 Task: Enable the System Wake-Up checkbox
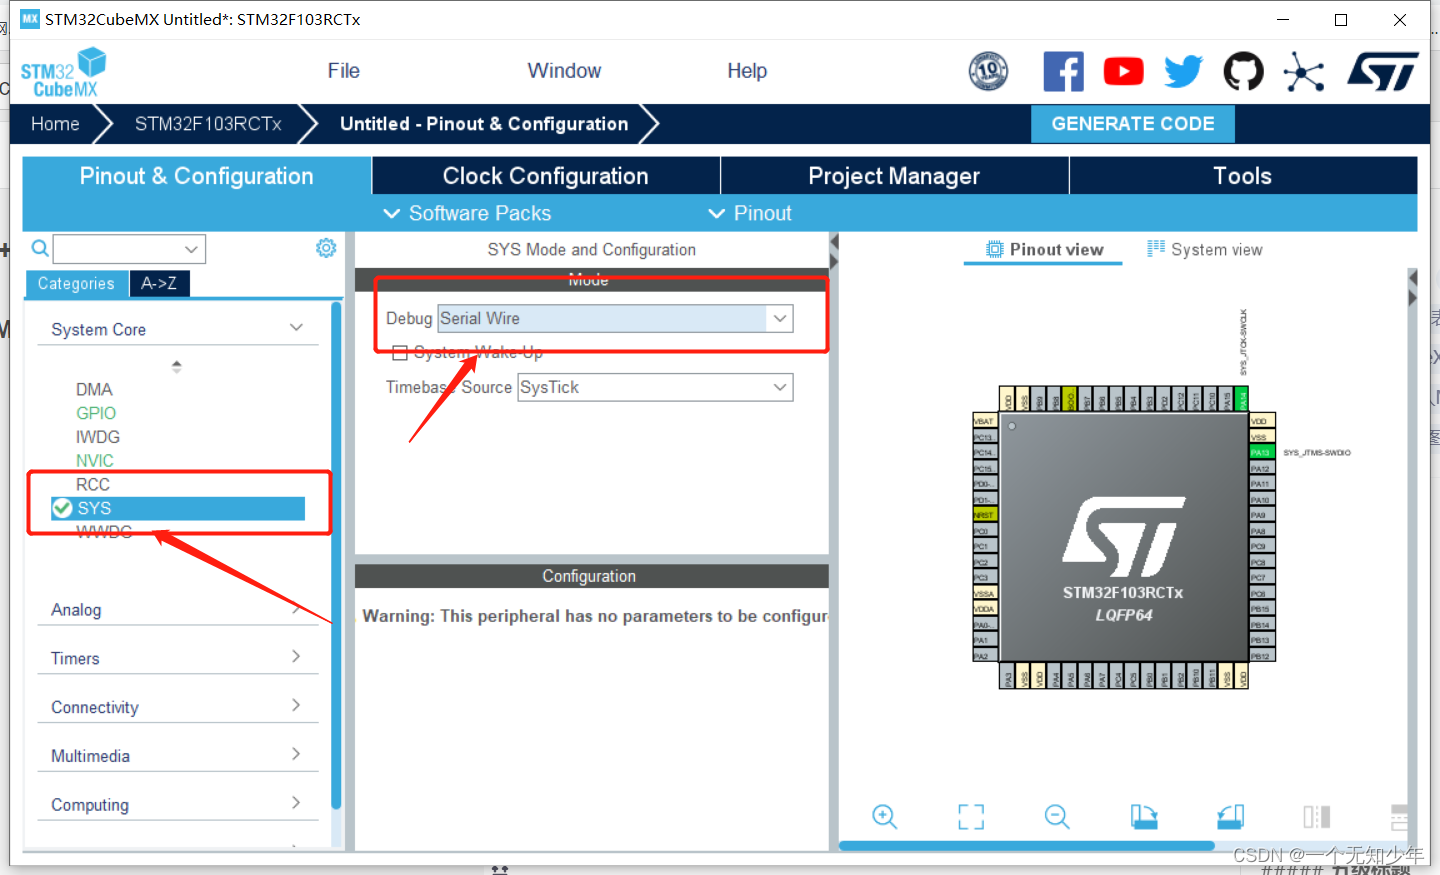coord(400,352)
